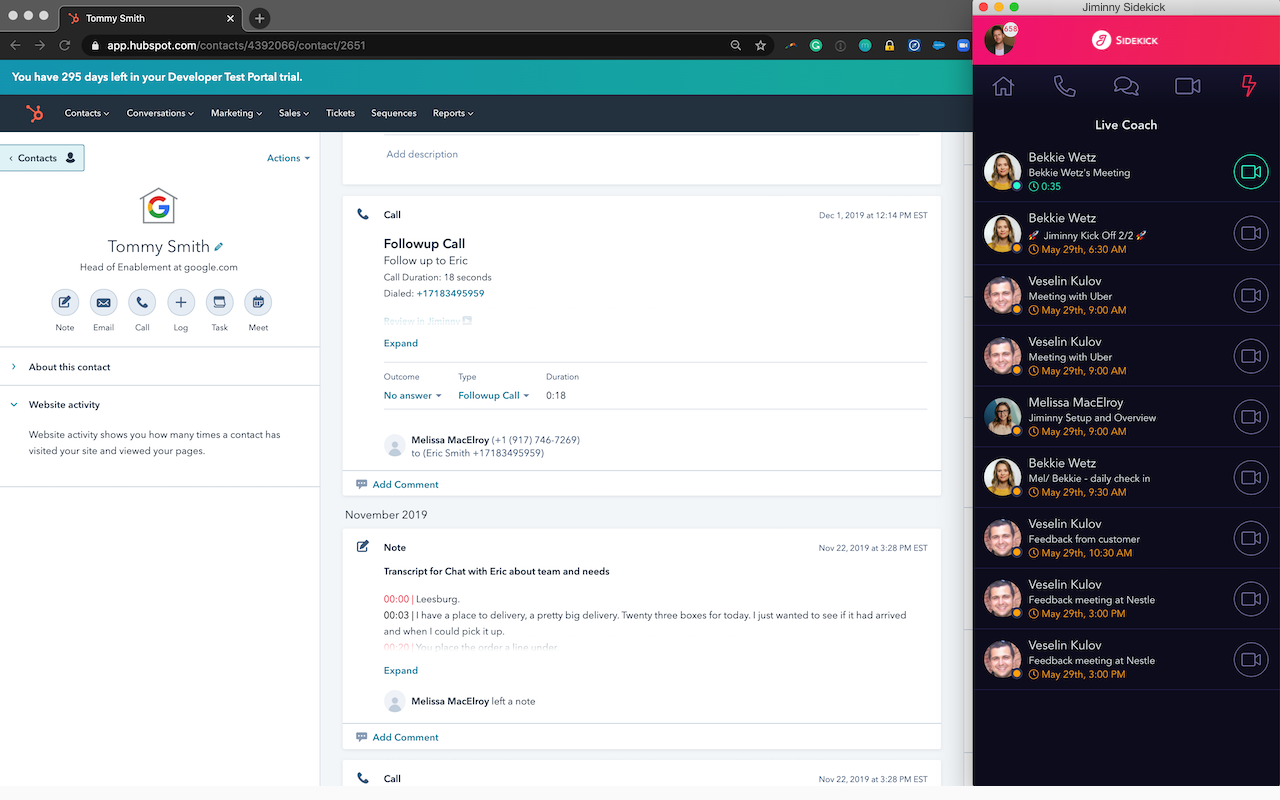Go to Tickets in the navbar
This screenshot has height=800, width=1280.
point(340,113)
